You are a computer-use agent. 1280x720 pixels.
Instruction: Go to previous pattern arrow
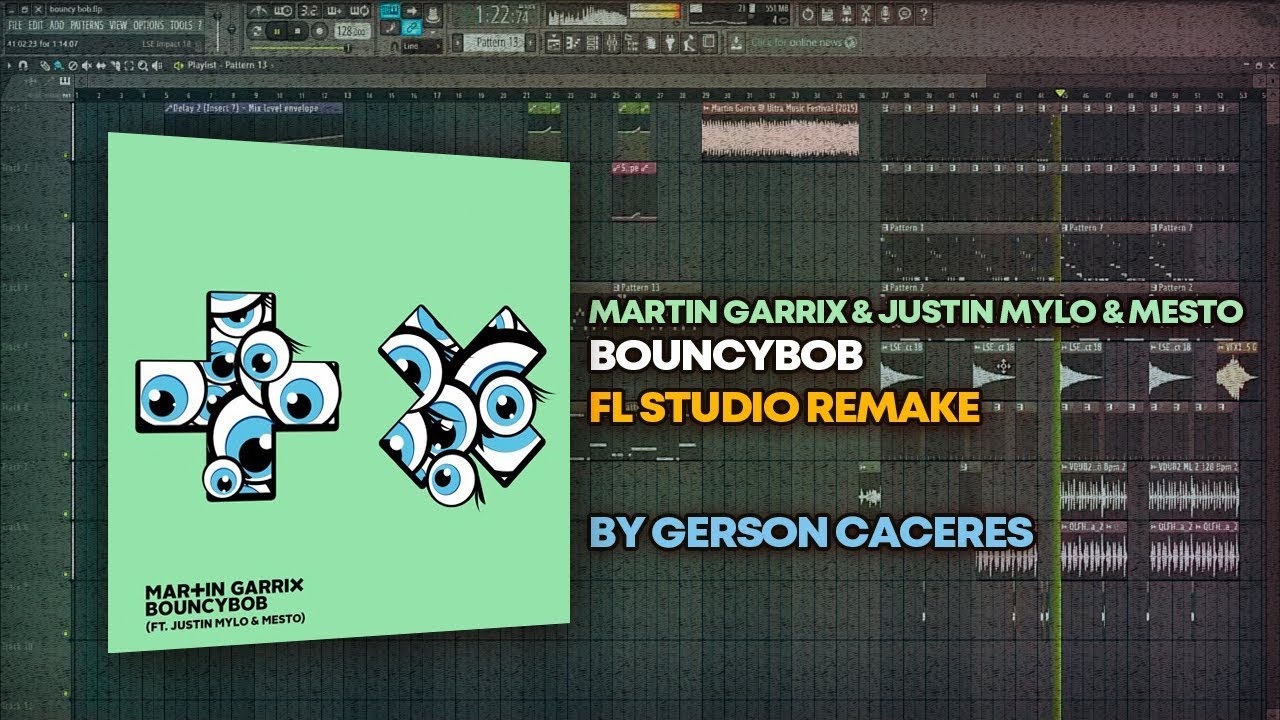[457, 42]
